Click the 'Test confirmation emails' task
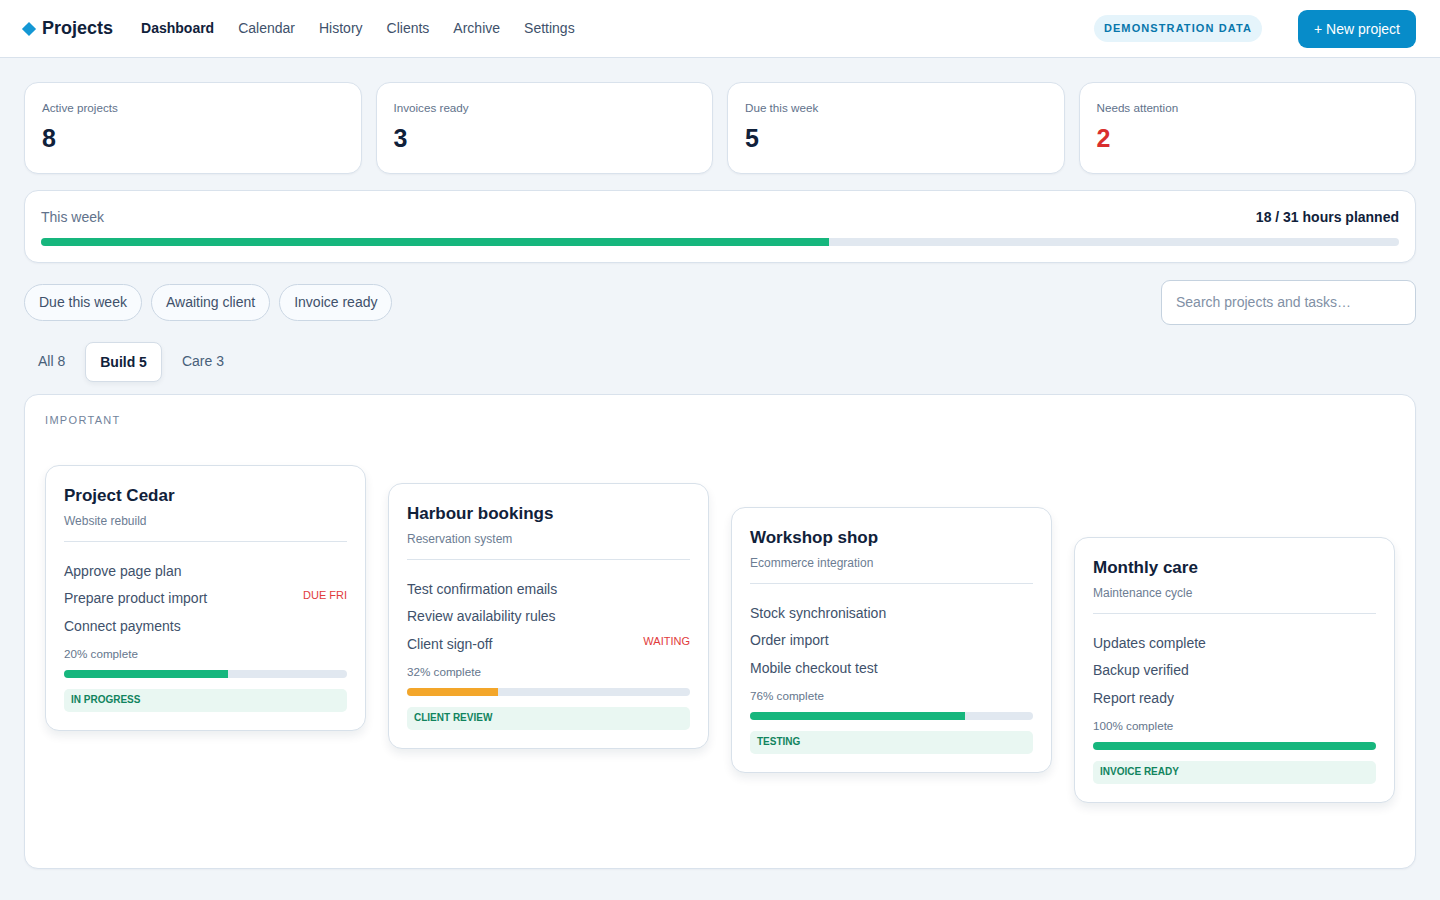The width and height of the screenshot is (1440, 900). [482, 589]
